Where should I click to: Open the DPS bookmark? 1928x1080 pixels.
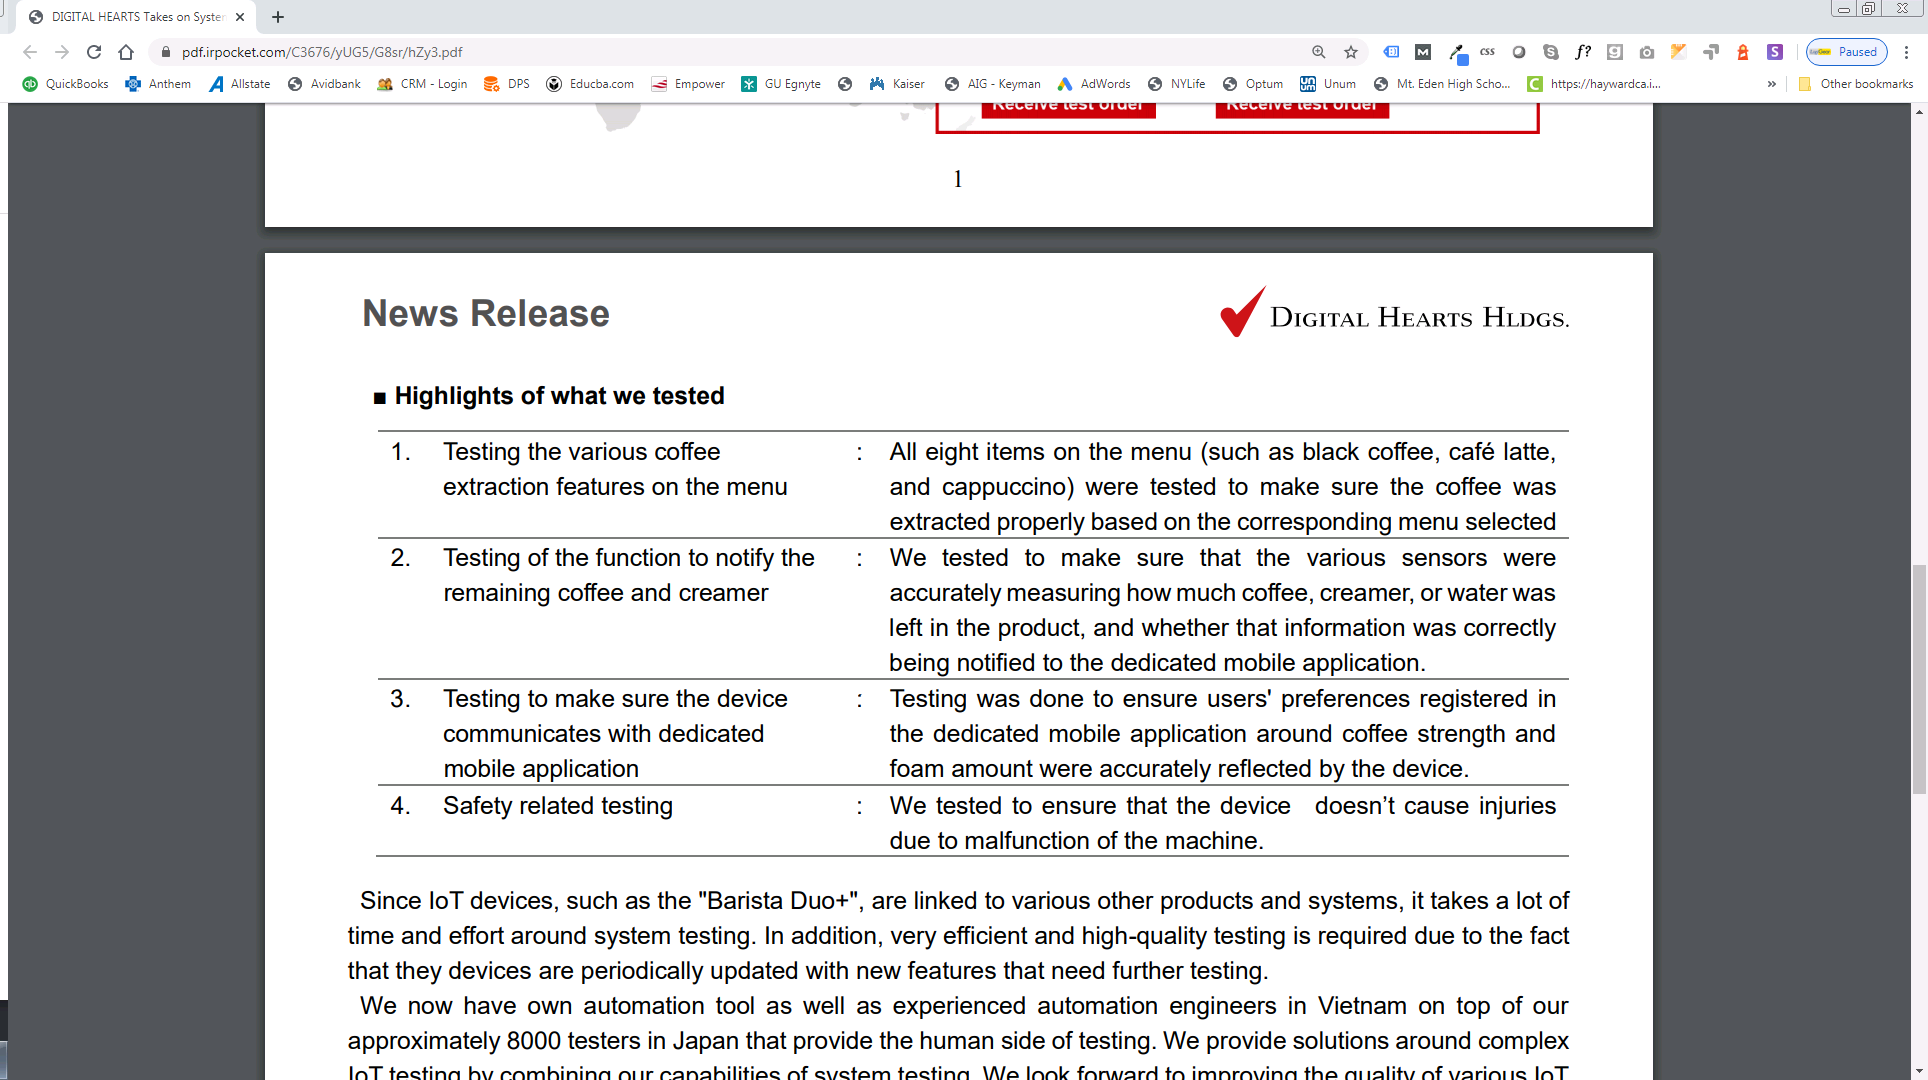point(506,84)
